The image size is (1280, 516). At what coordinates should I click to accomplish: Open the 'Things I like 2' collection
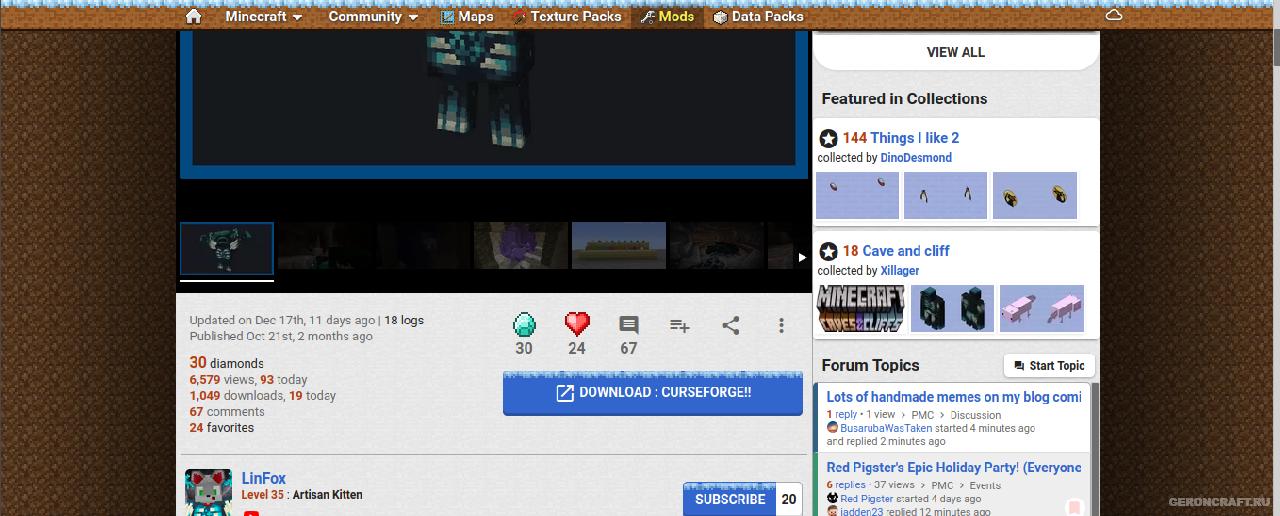(914, 138)
